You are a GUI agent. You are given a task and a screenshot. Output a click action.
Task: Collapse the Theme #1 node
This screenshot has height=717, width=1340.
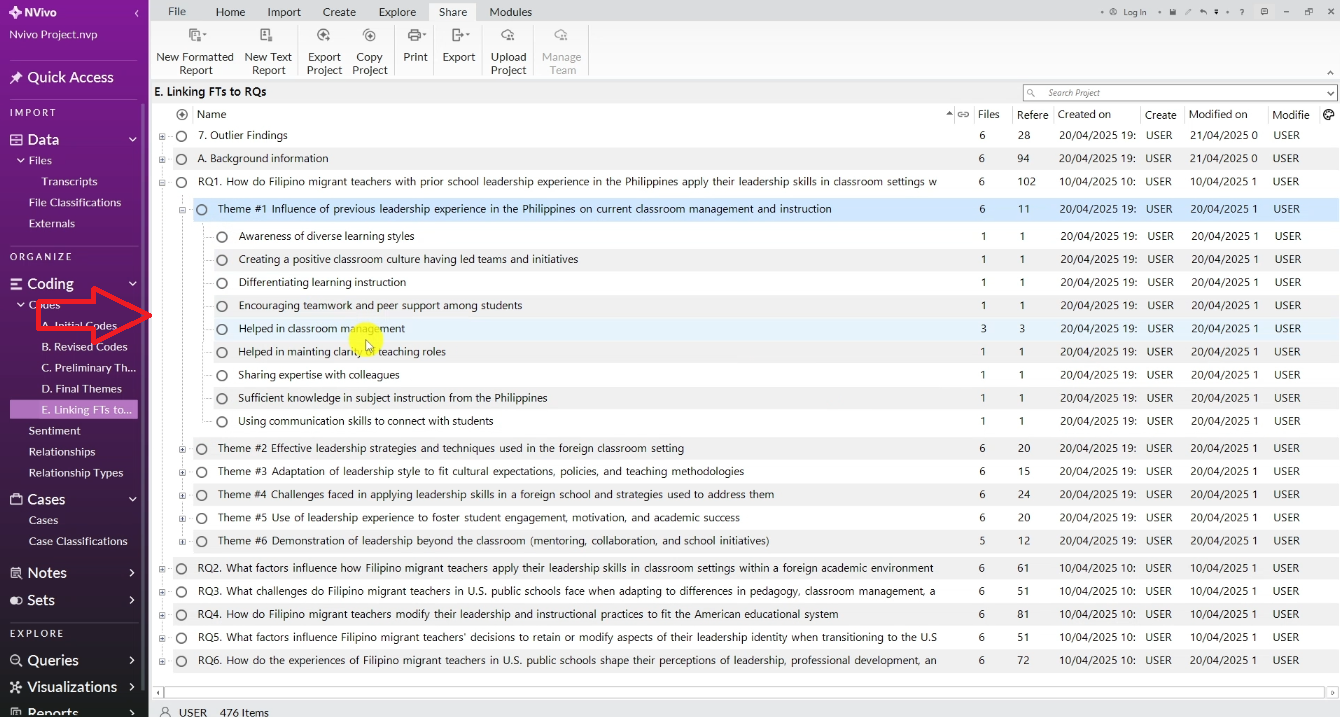click(182, 210)
